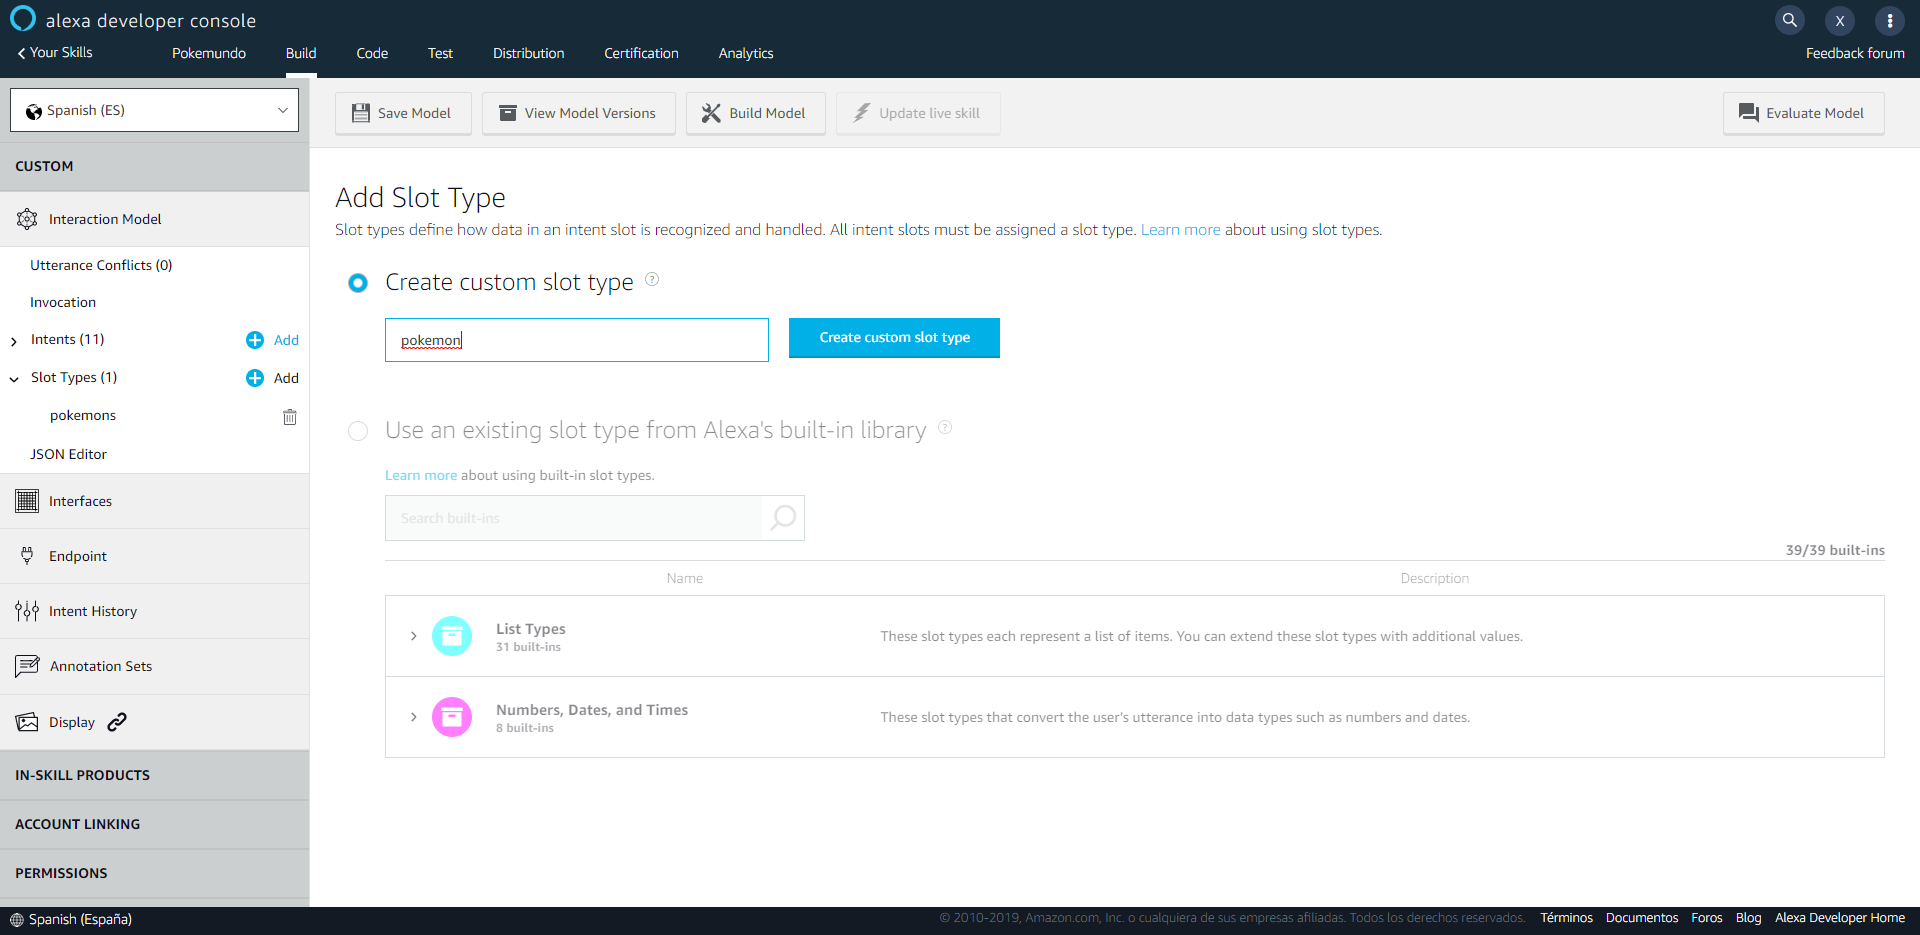The height and width of the screenshot is (935, 1920).
Task: Open the Términos footer link
Action: click(x=1566, y=918)
